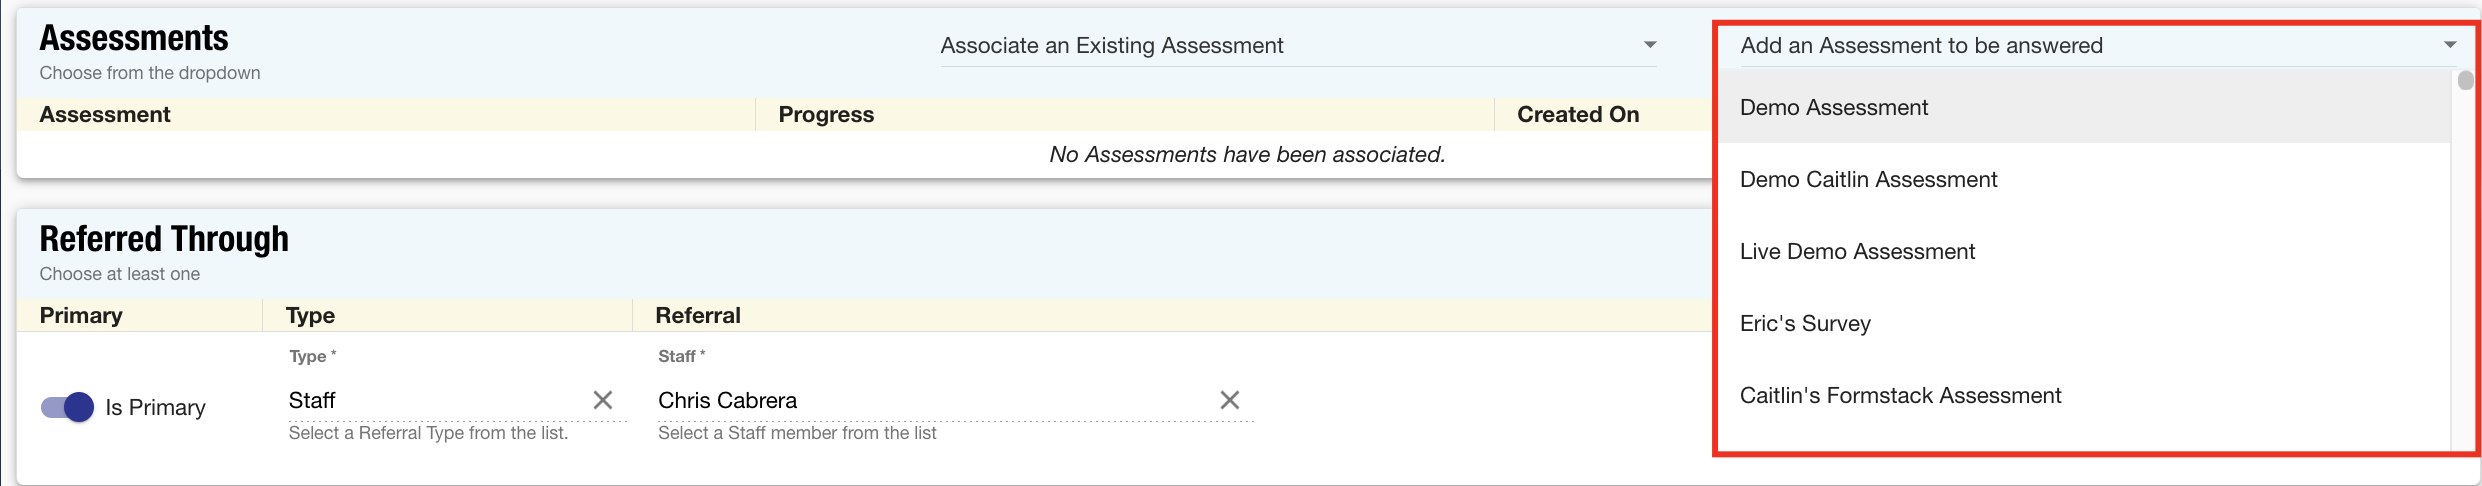The width and height of the screenshot is (2482, 486).
Task: Click the Primary column header
Action: coord(81,316)
